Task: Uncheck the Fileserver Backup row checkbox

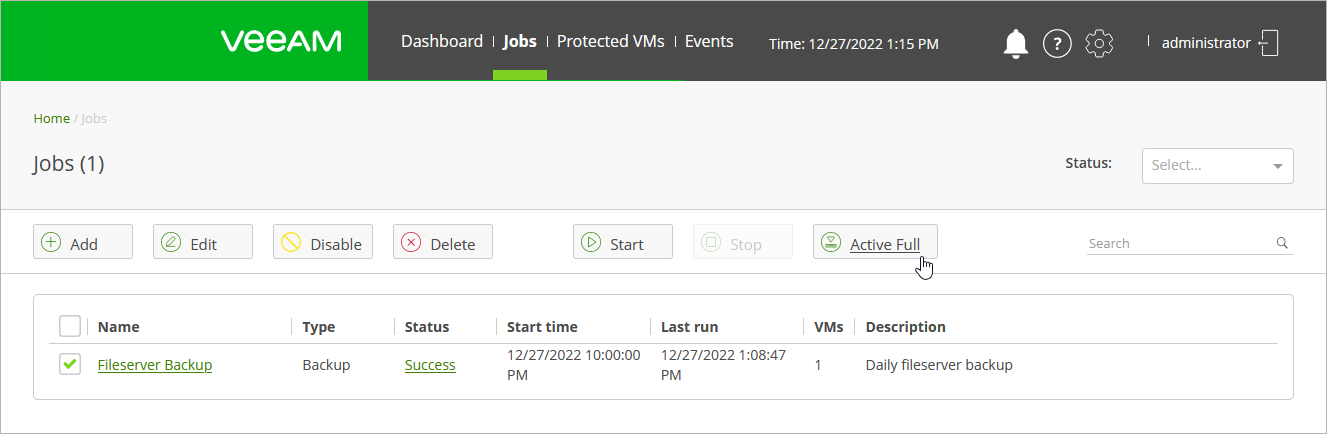Action: tap(70, 365)
